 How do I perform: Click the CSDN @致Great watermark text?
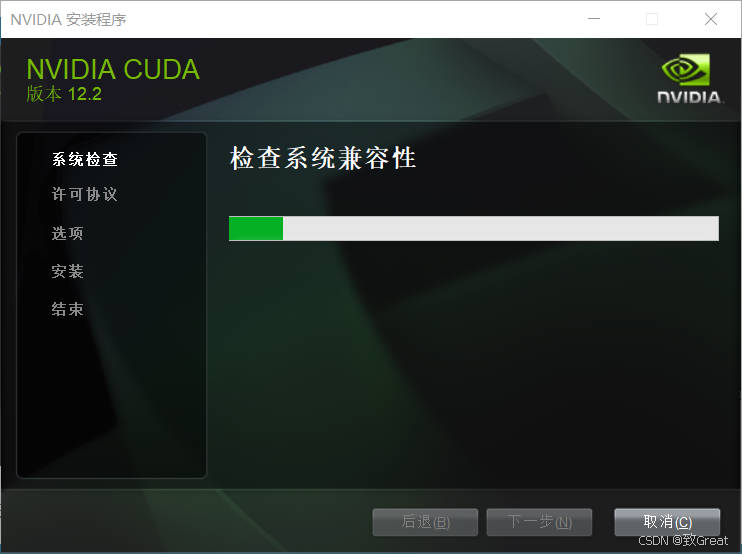pos(683,540)
